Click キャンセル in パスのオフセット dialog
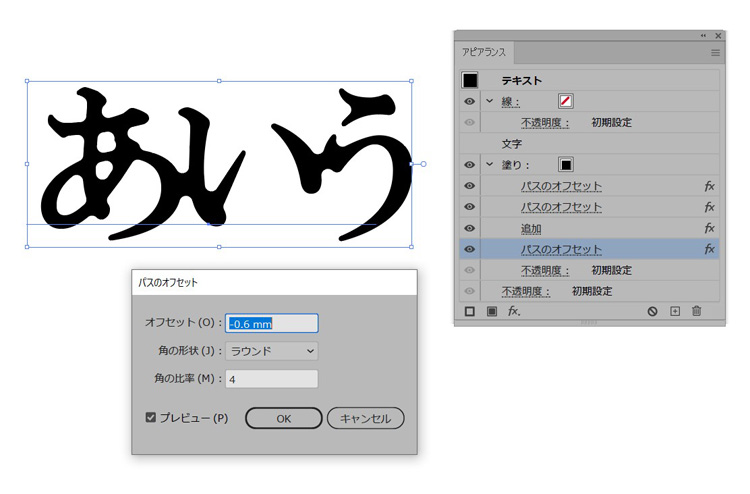 (x=365, y=418)
